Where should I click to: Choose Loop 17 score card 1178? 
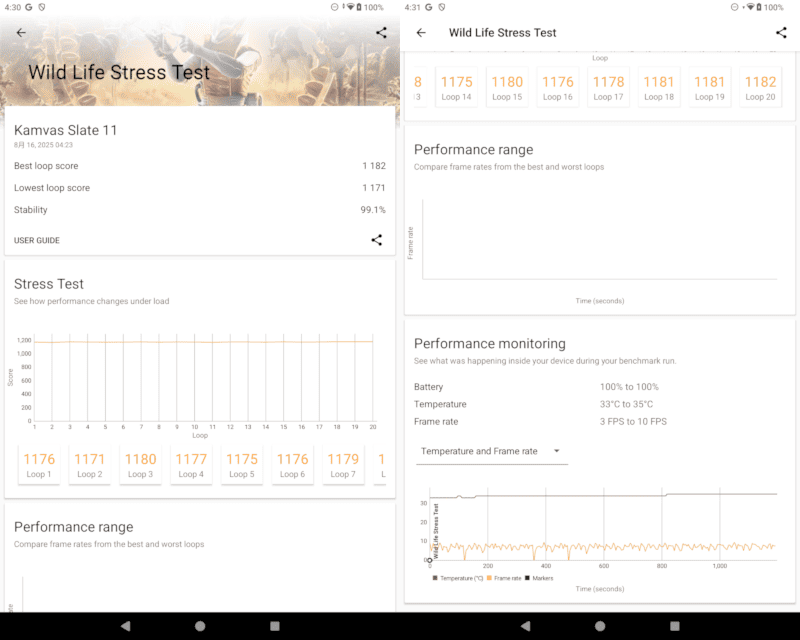(608, 88)
